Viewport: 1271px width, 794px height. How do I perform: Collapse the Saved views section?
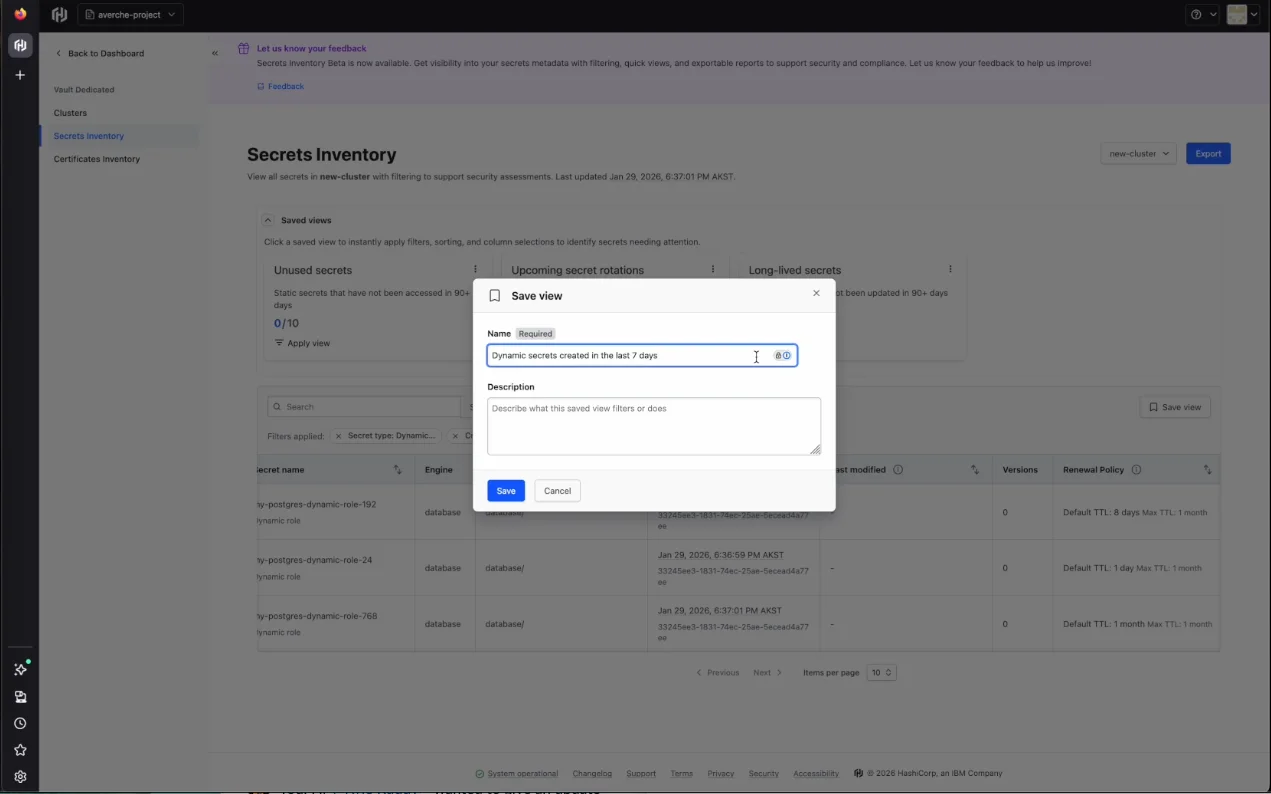click(x=268, y=220)
